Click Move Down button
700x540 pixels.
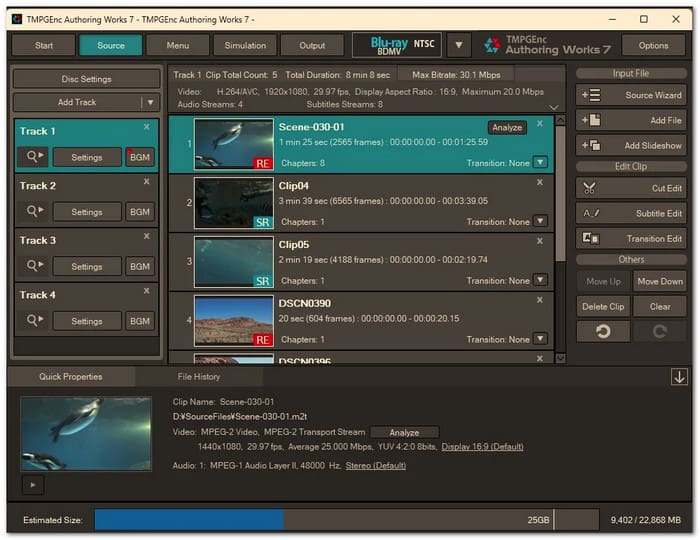659,281
